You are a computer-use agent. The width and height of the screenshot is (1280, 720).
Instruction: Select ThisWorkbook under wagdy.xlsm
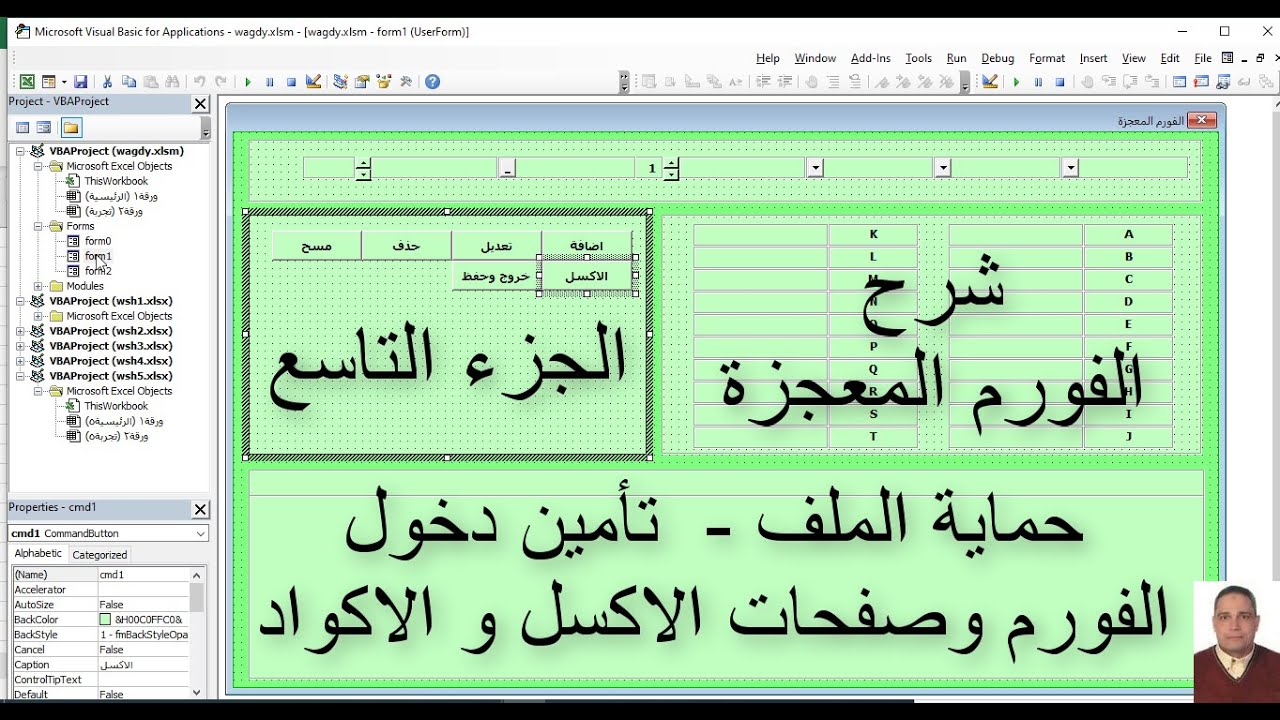tap(116, 181)
